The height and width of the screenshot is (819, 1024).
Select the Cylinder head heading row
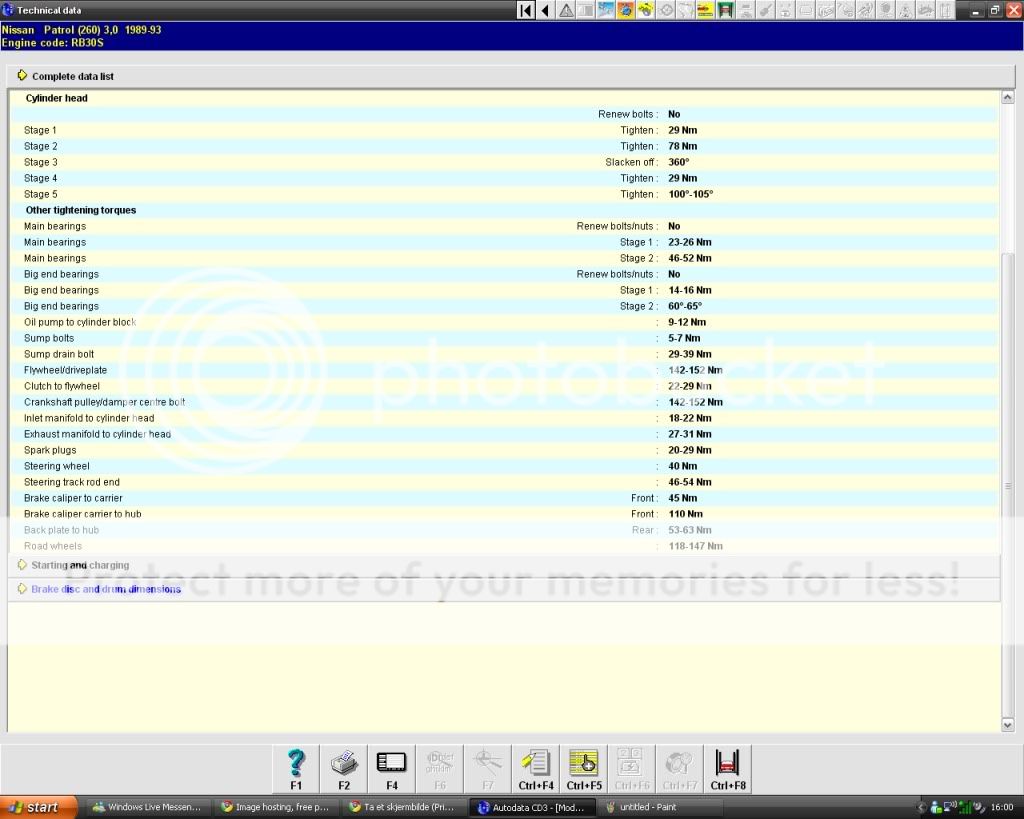pyautogui.click(x=56, y=98)
